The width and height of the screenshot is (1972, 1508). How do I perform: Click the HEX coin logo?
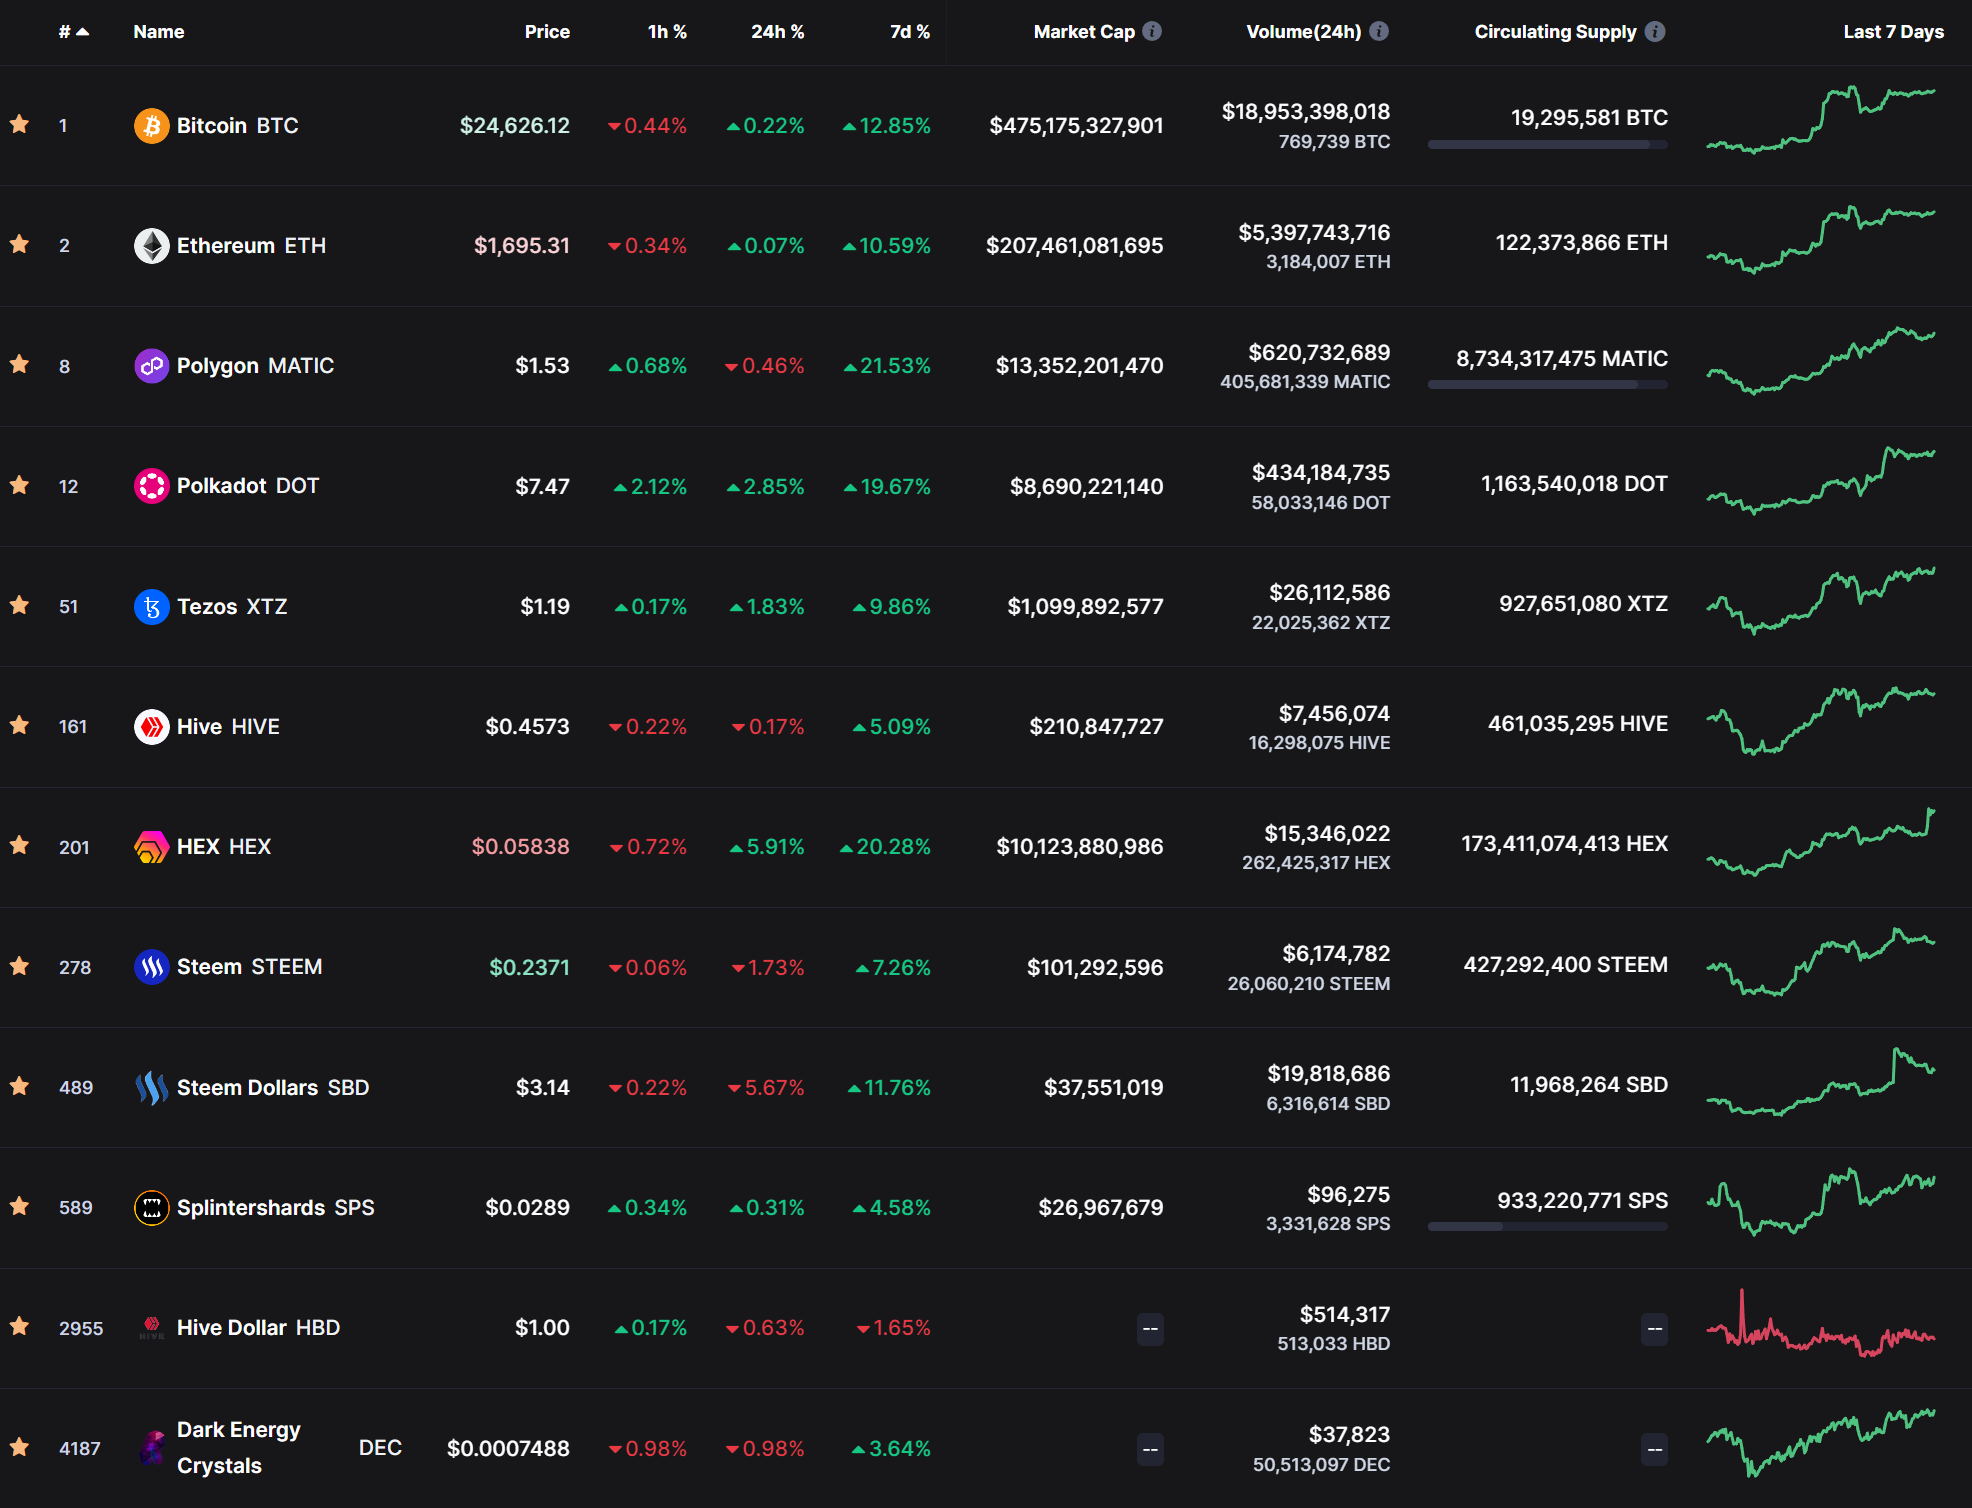(151, 847)
